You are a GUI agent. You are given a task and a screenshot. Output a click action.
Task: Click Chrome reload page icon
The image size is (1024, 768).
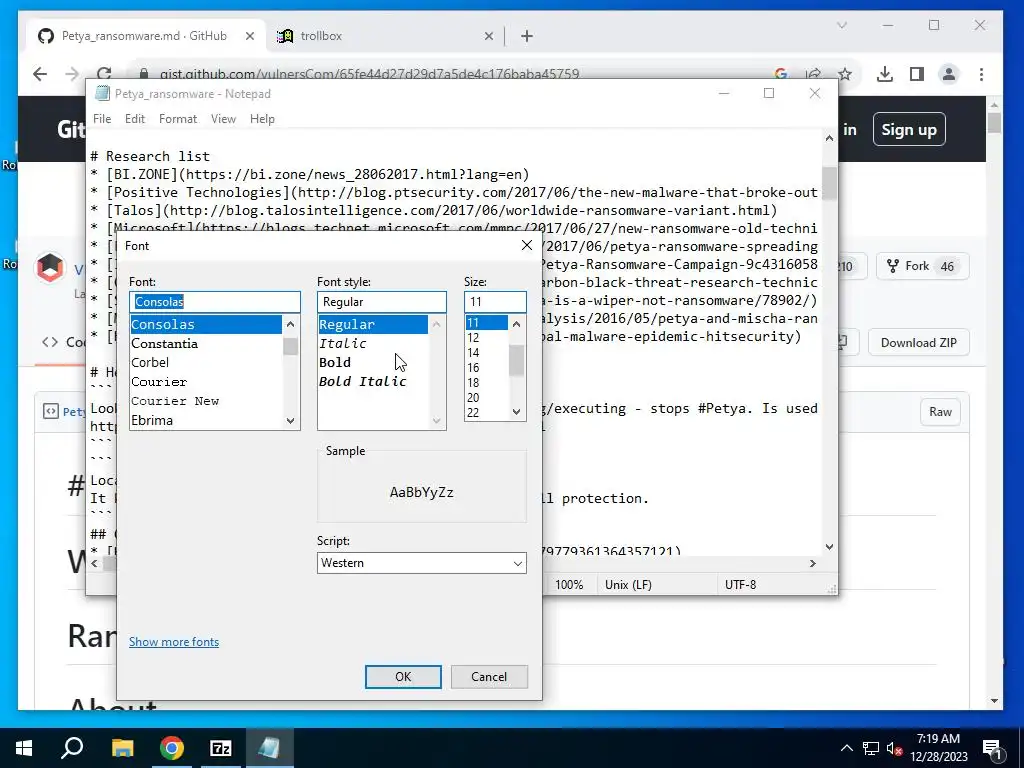pyautogui.click(x=104, y=74)
